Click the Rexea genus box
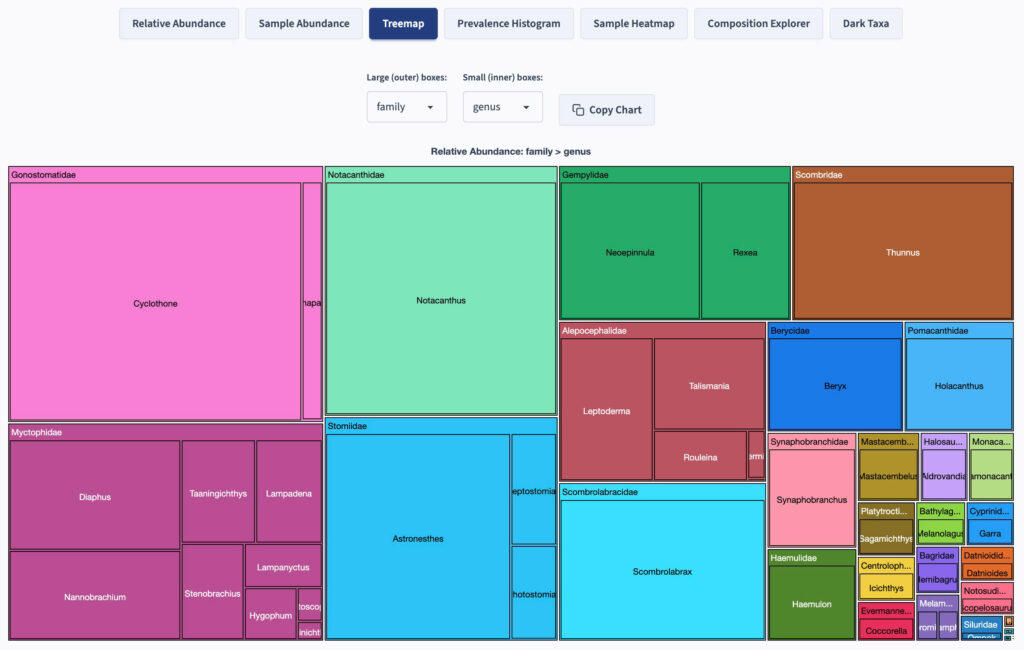 tap(744, 251)
